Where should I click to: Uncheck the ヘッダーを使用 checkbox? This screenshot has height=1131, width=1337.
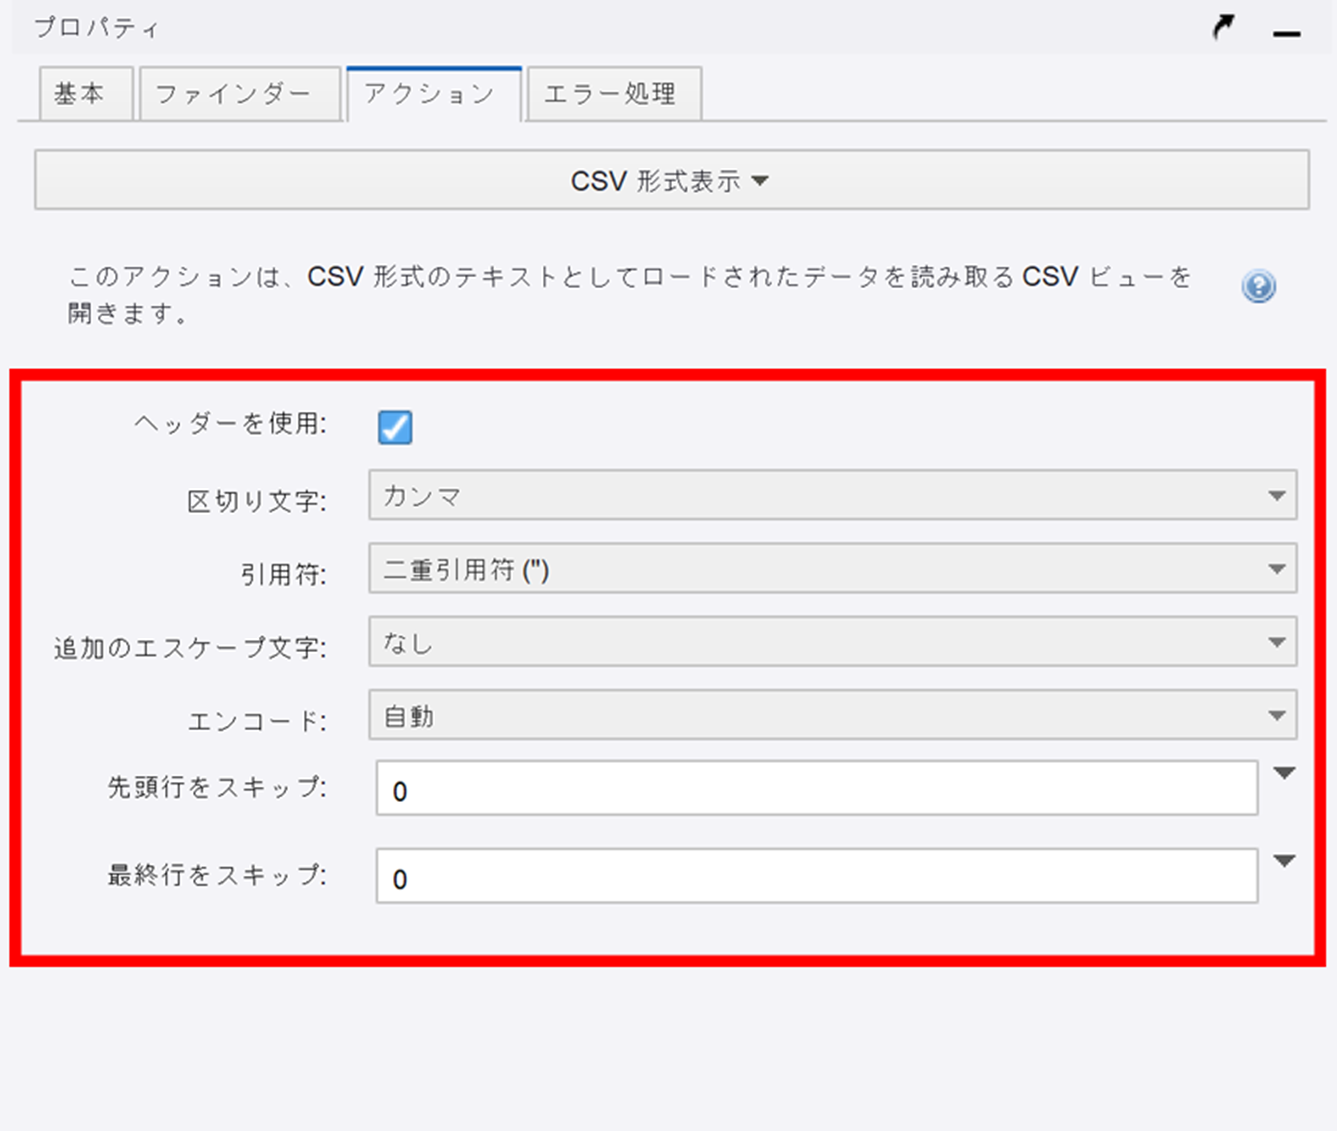(x=395, y=427)
